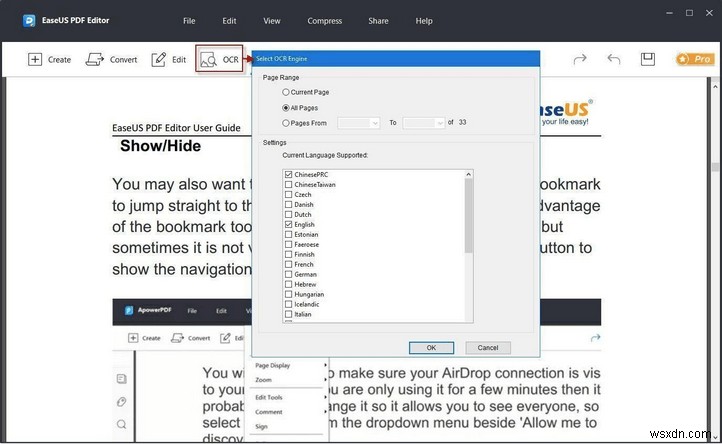Expand the Edit Tools submenu
This screenshot has height=444, width=723.
[290, 397]
